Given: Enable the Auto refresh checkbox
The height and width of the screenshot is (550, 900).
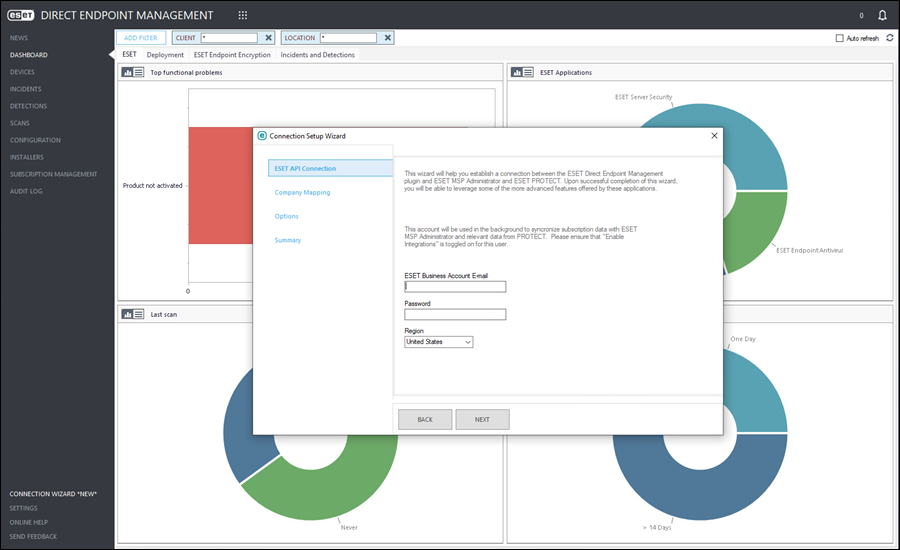Looking at the screenshot, I should [839, 38].
